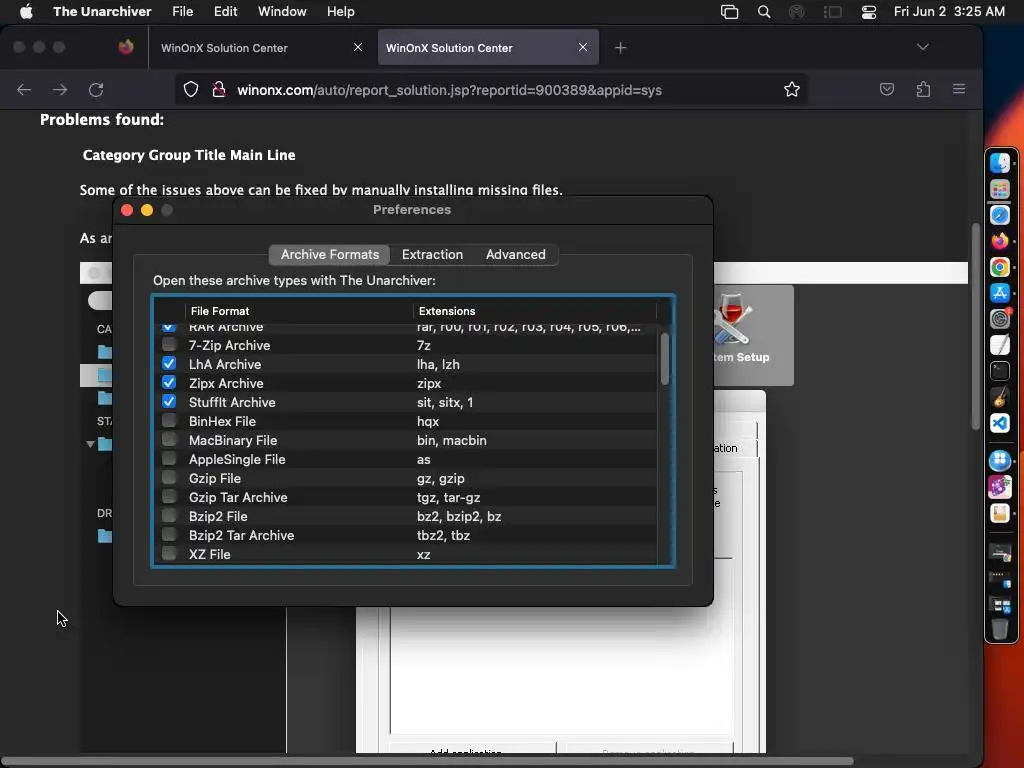Launch Safari from the dock
Screen dimensions: 1024x768
999,215
